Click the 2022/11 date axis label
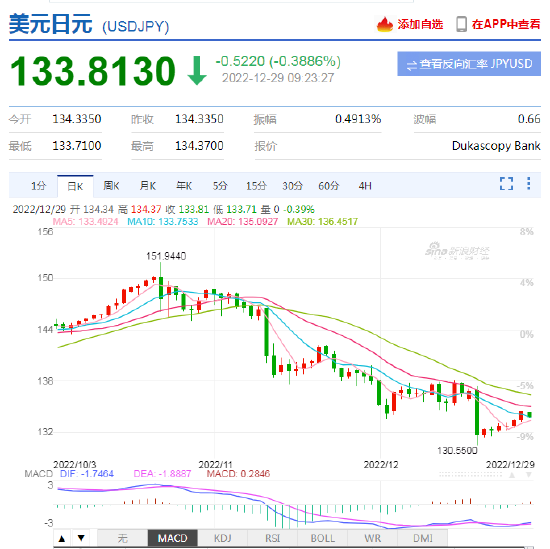This screenshot has height=549, width=550. click(215, 465)
